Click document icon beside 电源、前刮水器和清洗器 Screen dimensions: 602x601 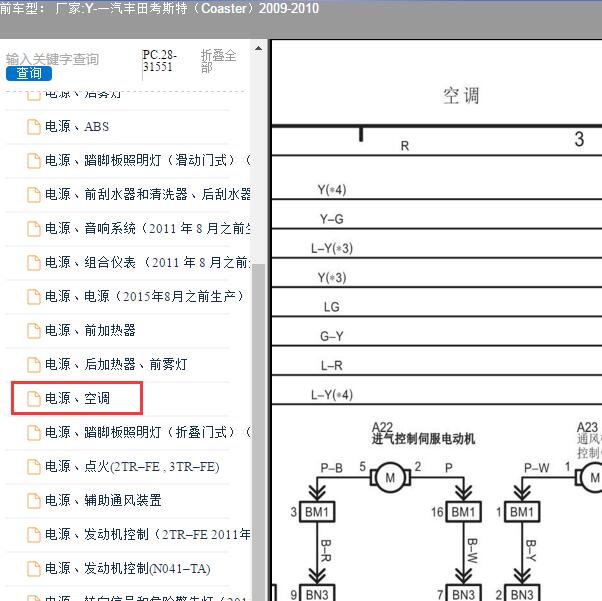coord(34,195)
